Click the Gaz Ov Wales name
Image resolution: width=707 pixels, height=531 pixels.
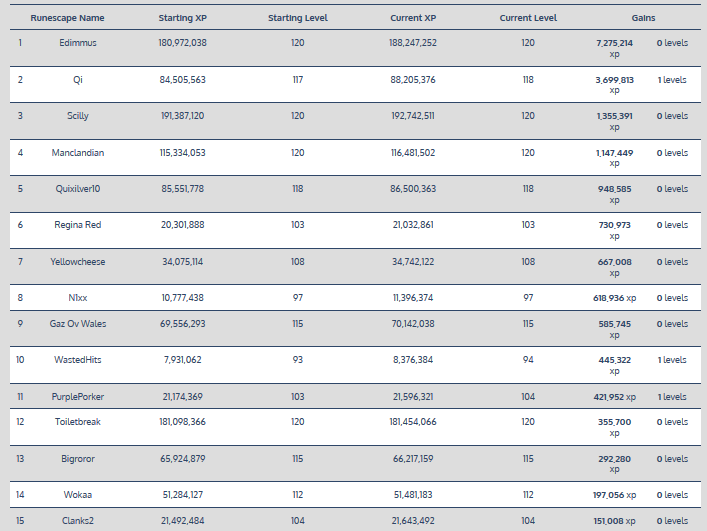tap(77, 324)
